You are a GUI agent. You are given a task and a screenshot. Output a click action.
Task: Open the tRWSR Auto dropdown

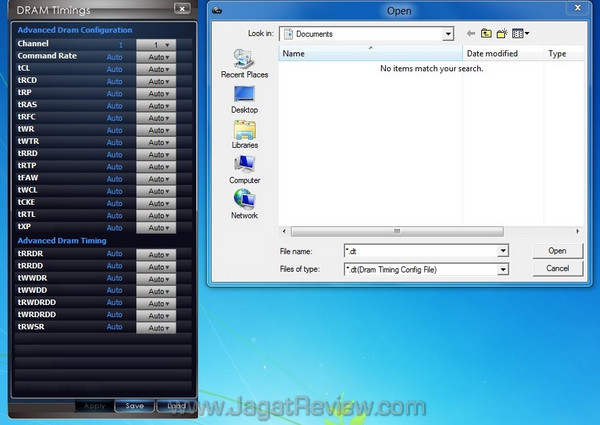pyautogui.click(x=156, y=328)
